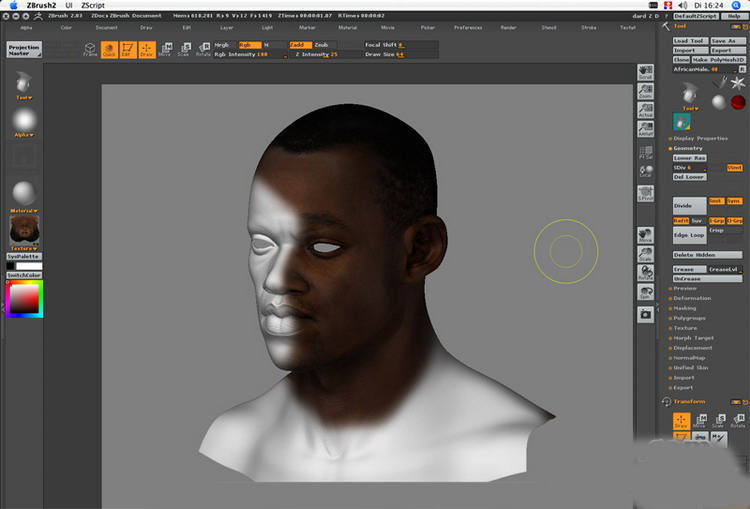
Task: Select the Edit mode icon in top toolbar
Action: coord(127,49)
